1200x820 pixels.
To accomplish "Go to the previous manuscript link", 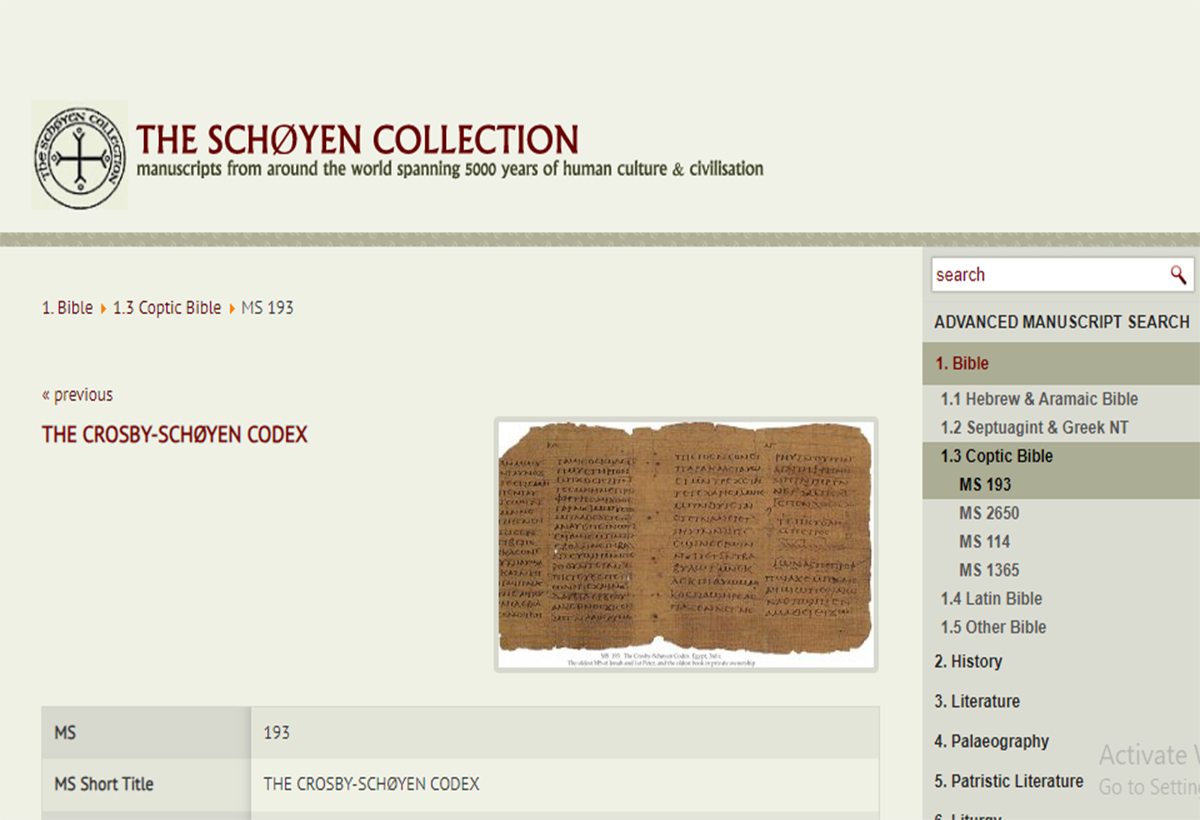I will click(77, 394).
